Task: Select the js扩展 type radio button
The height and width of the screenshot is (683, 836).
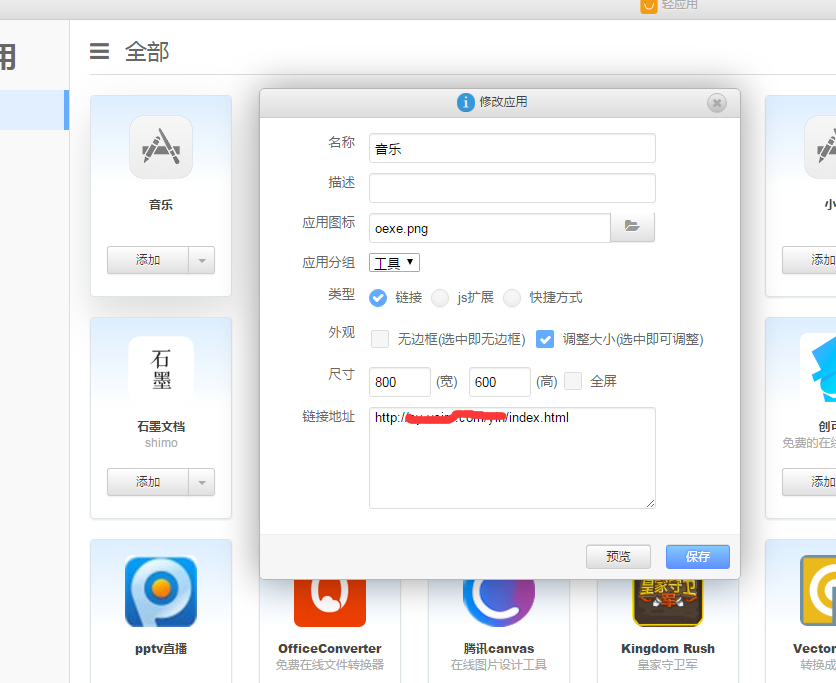Action: [440, 298]
